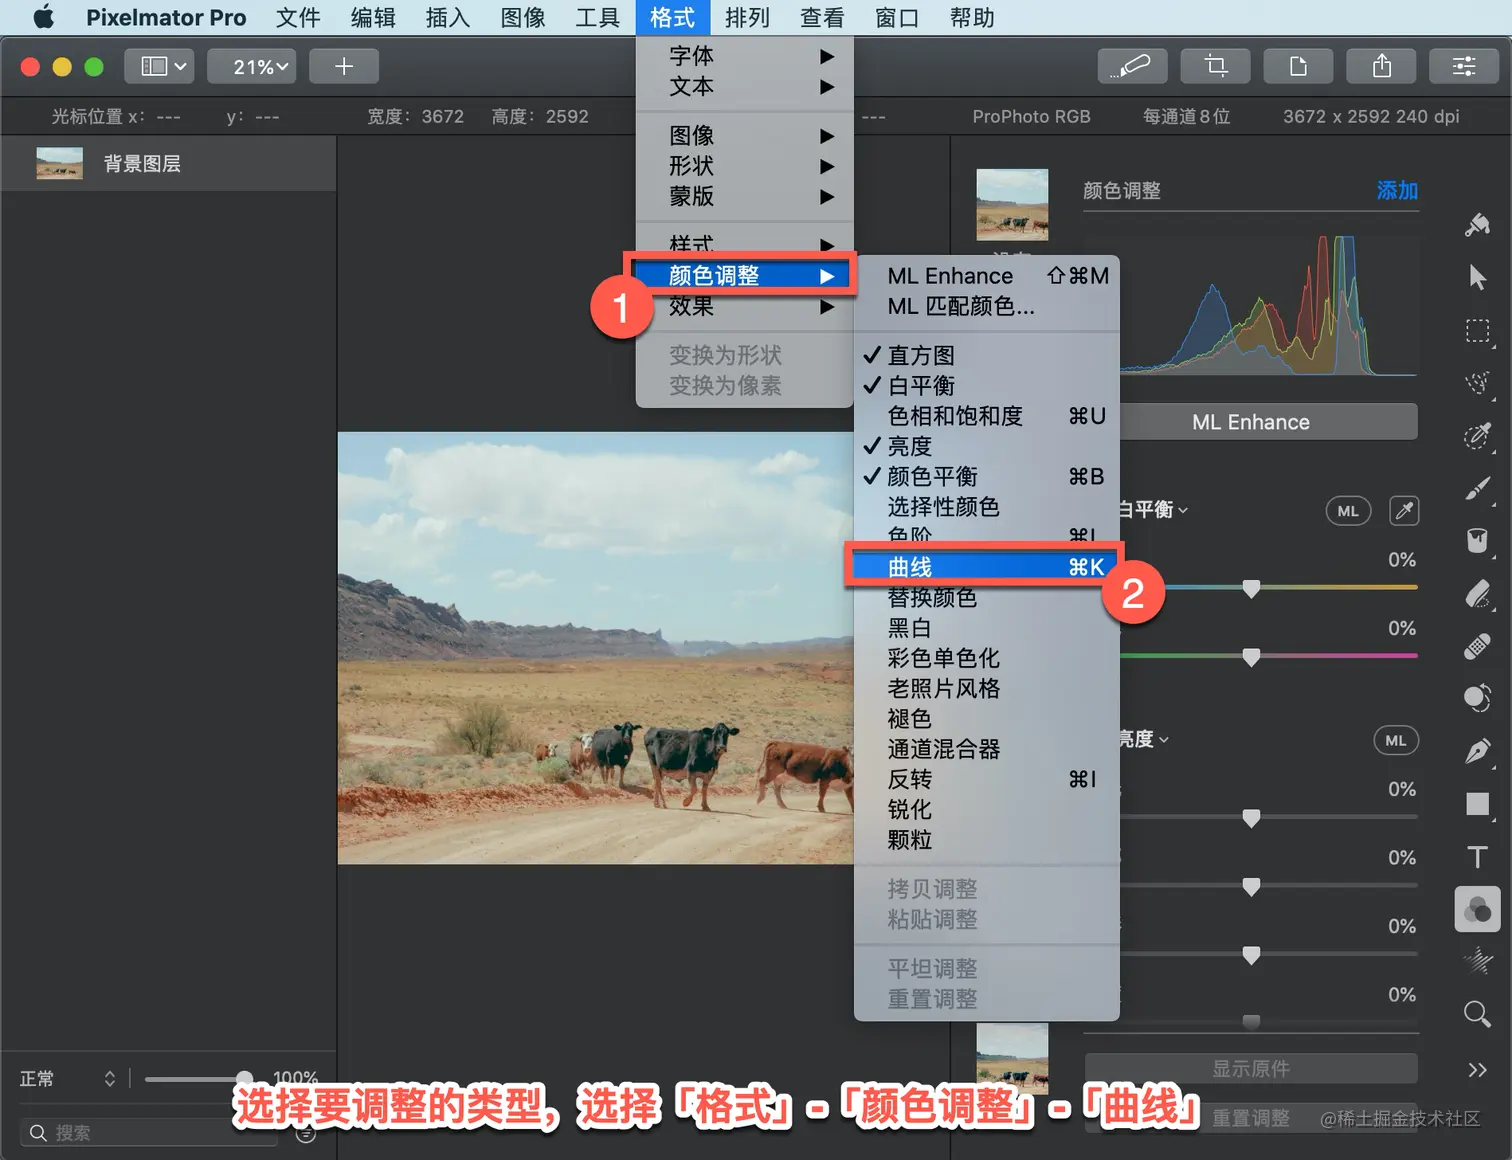Click the 搜索 layer search field
Screen dimensions: 1512x1160
pyautogui.click(x=150, y=1132)
